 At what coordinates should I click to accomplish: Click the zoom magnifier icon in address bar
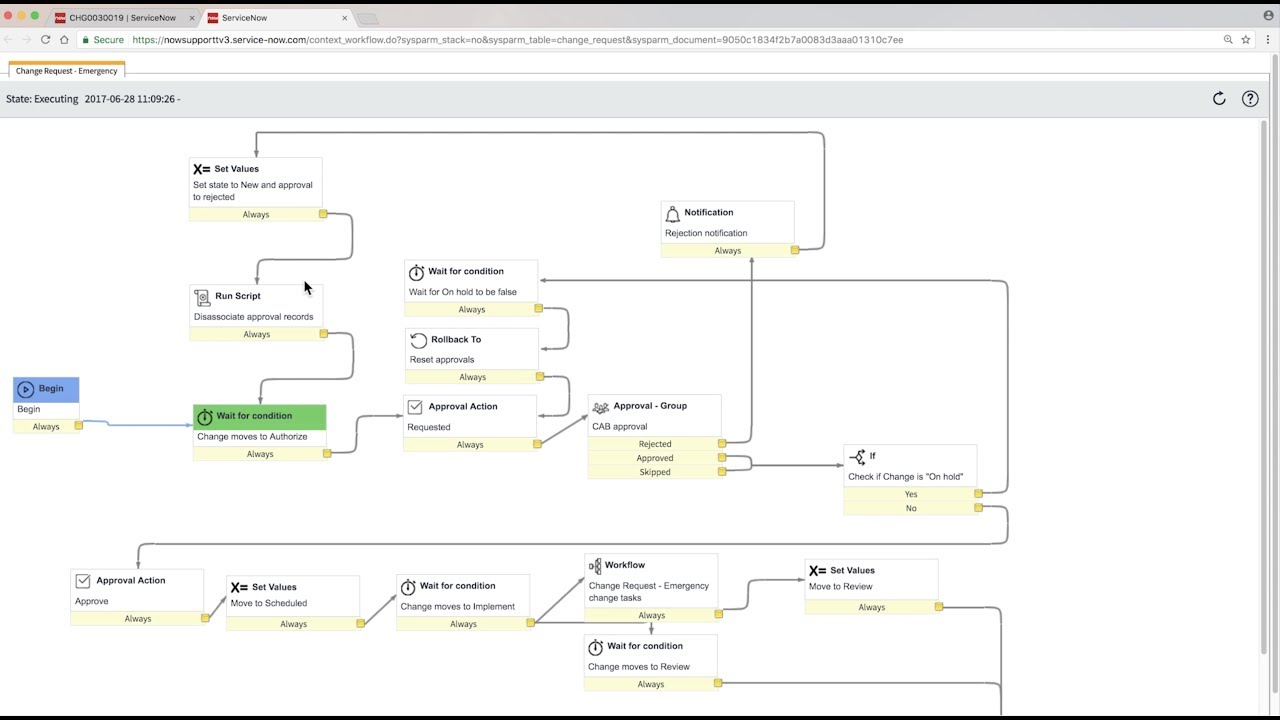tap(1228, 40)
